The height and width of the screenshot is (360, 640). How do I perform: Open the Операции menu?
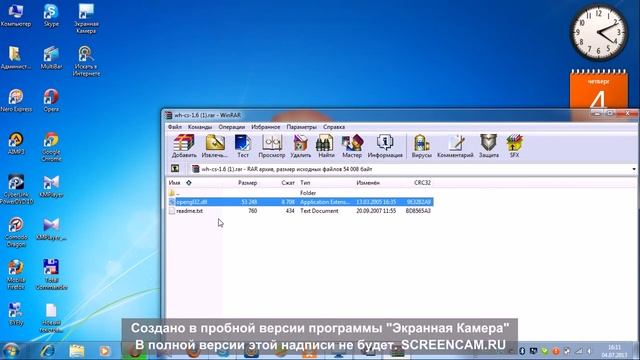[x=231, y=127]
